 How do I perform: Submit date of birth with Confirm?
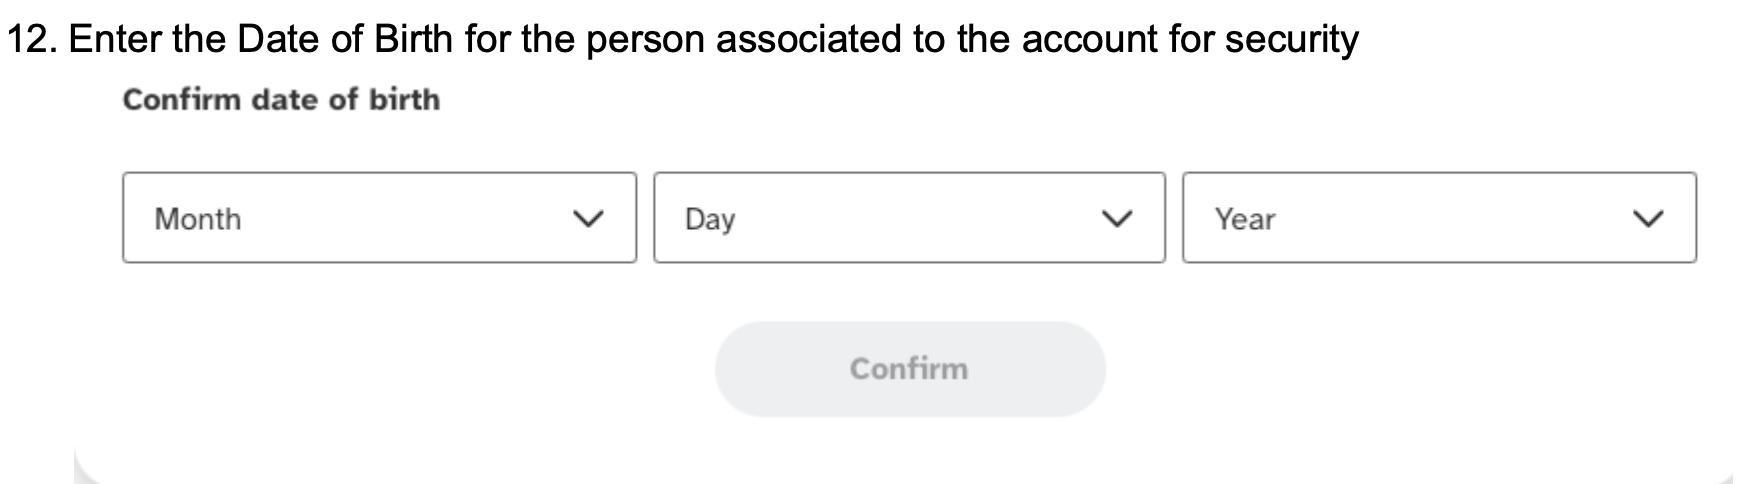coord(909,369)
